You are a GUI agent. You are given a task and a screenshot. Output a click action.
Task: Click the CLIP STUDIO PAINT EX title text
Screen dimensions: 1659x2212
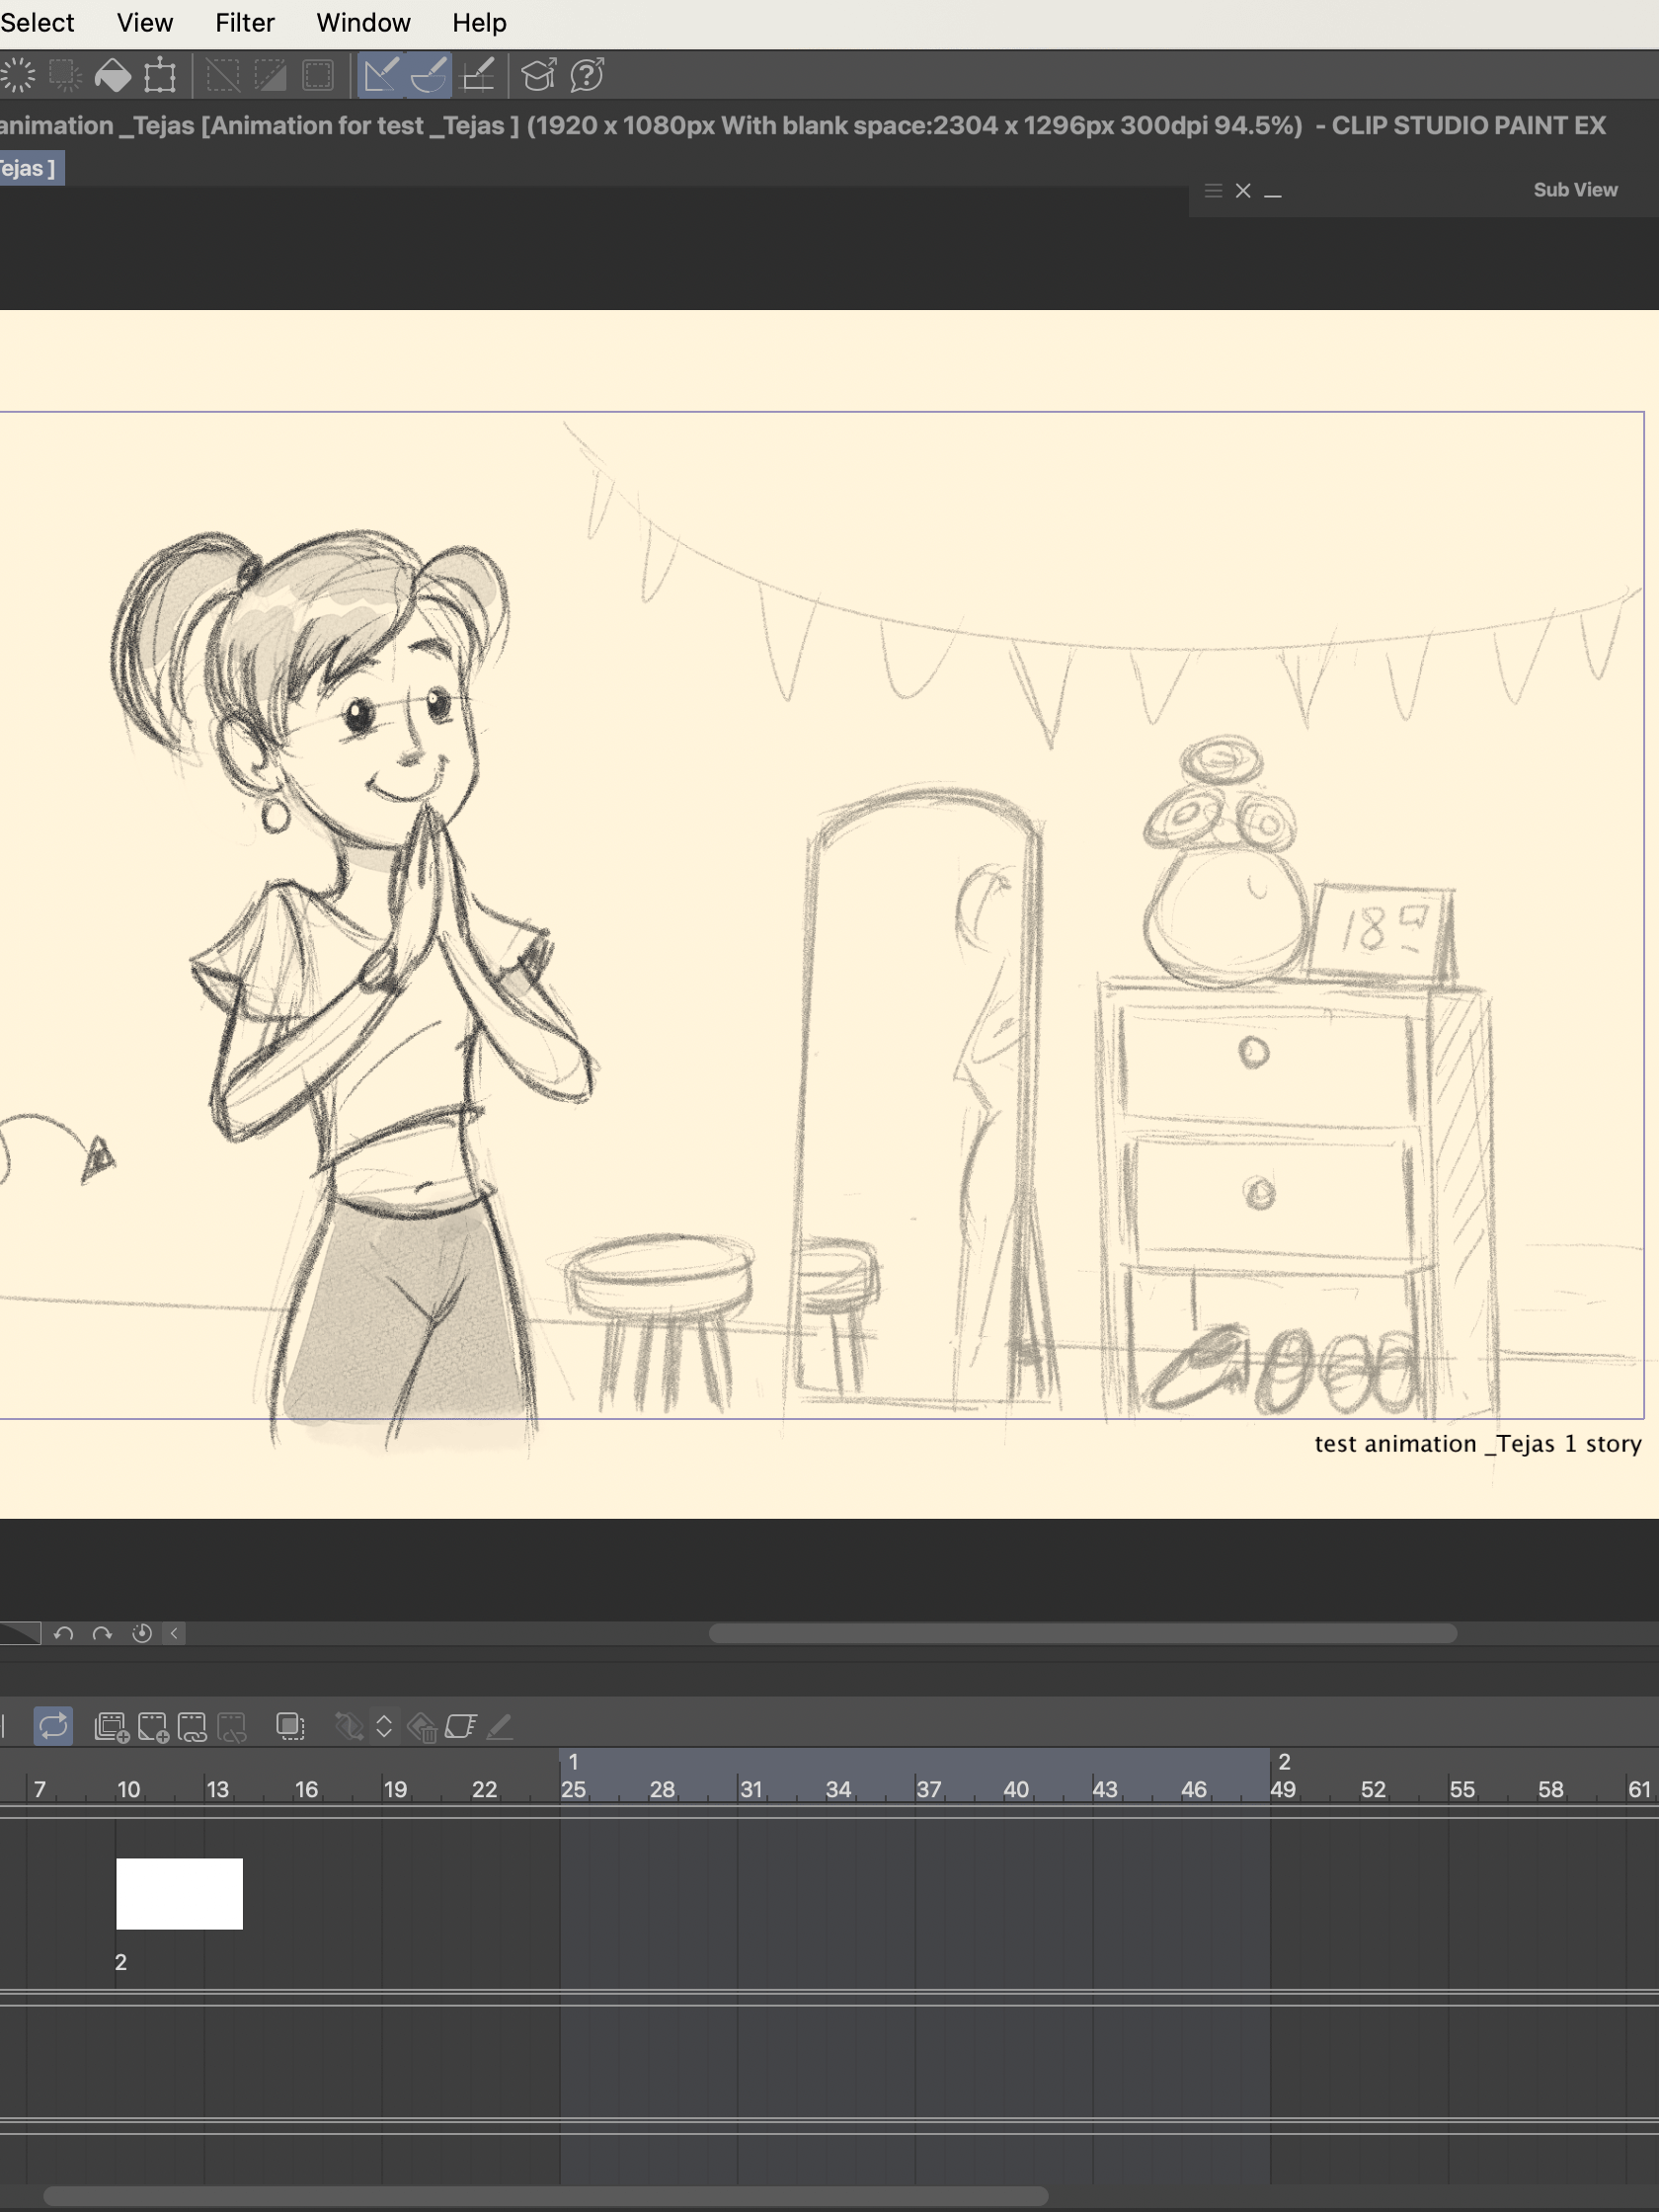pyautogui.click(x=1469, y=125)
